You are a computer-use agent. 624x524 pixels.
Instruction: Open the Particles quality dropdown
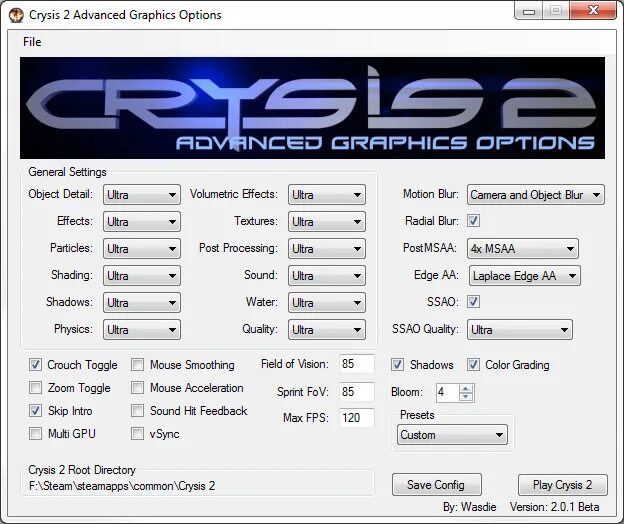(142, 249)
